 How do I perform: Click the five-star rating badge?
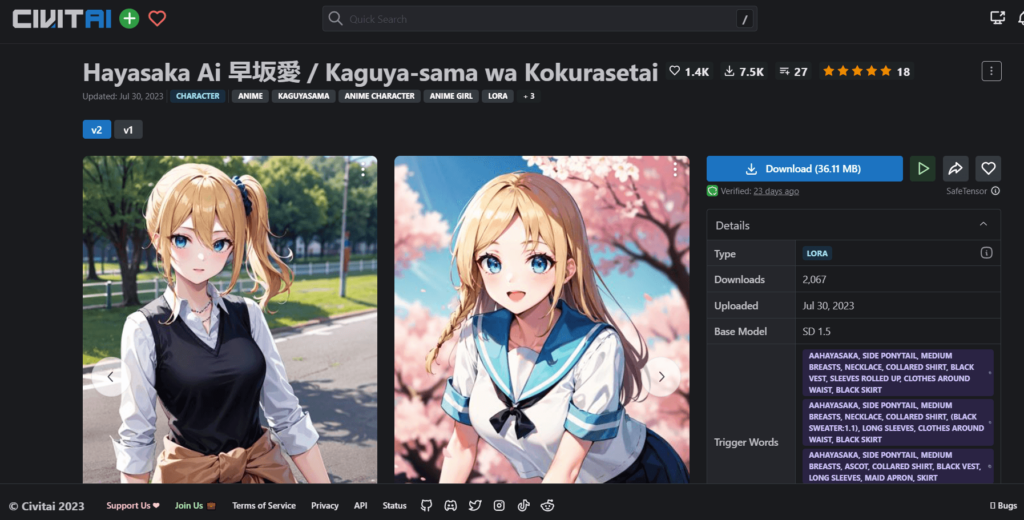click(866, 72)
